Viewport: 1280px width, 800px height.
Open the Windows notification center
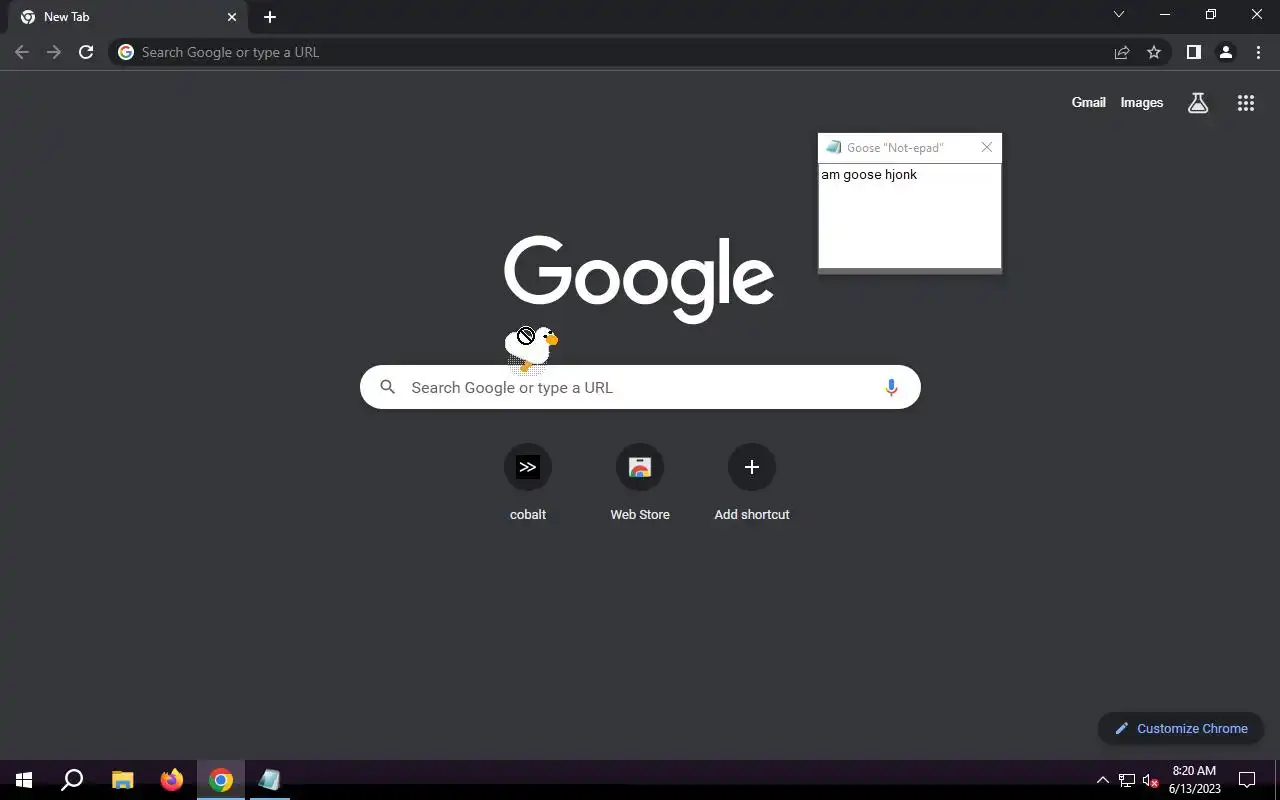tap(1247, 780)
